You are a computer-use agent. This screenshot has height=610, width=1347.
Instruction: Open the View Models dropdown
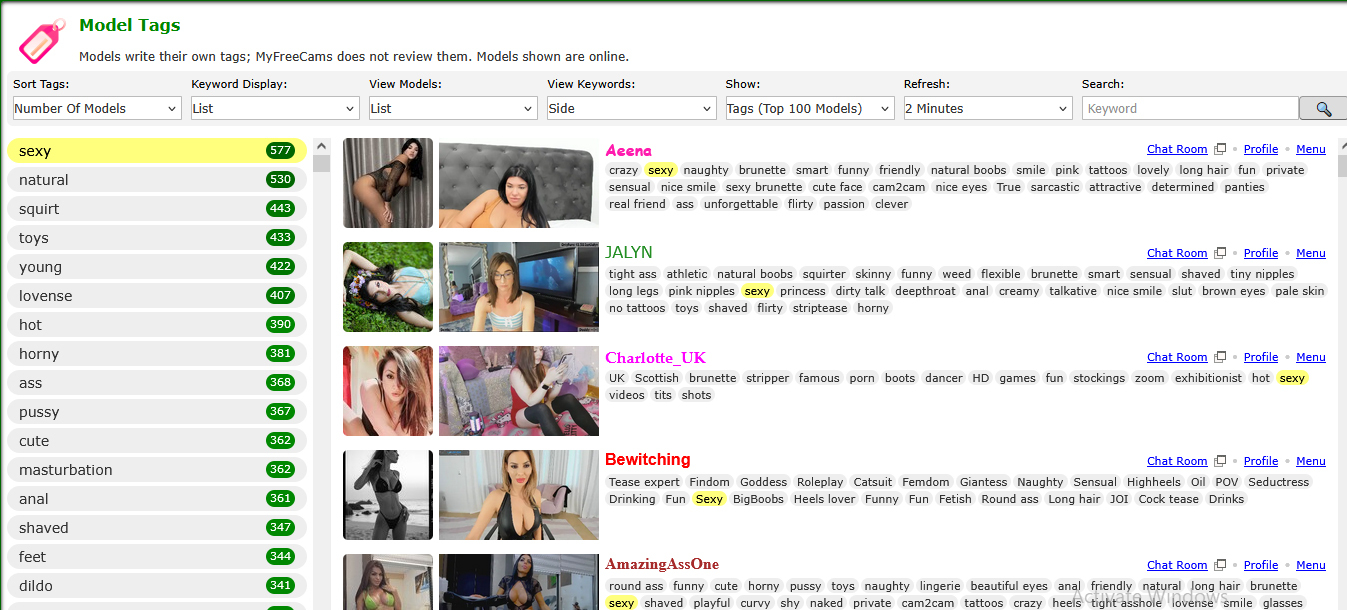453,108
